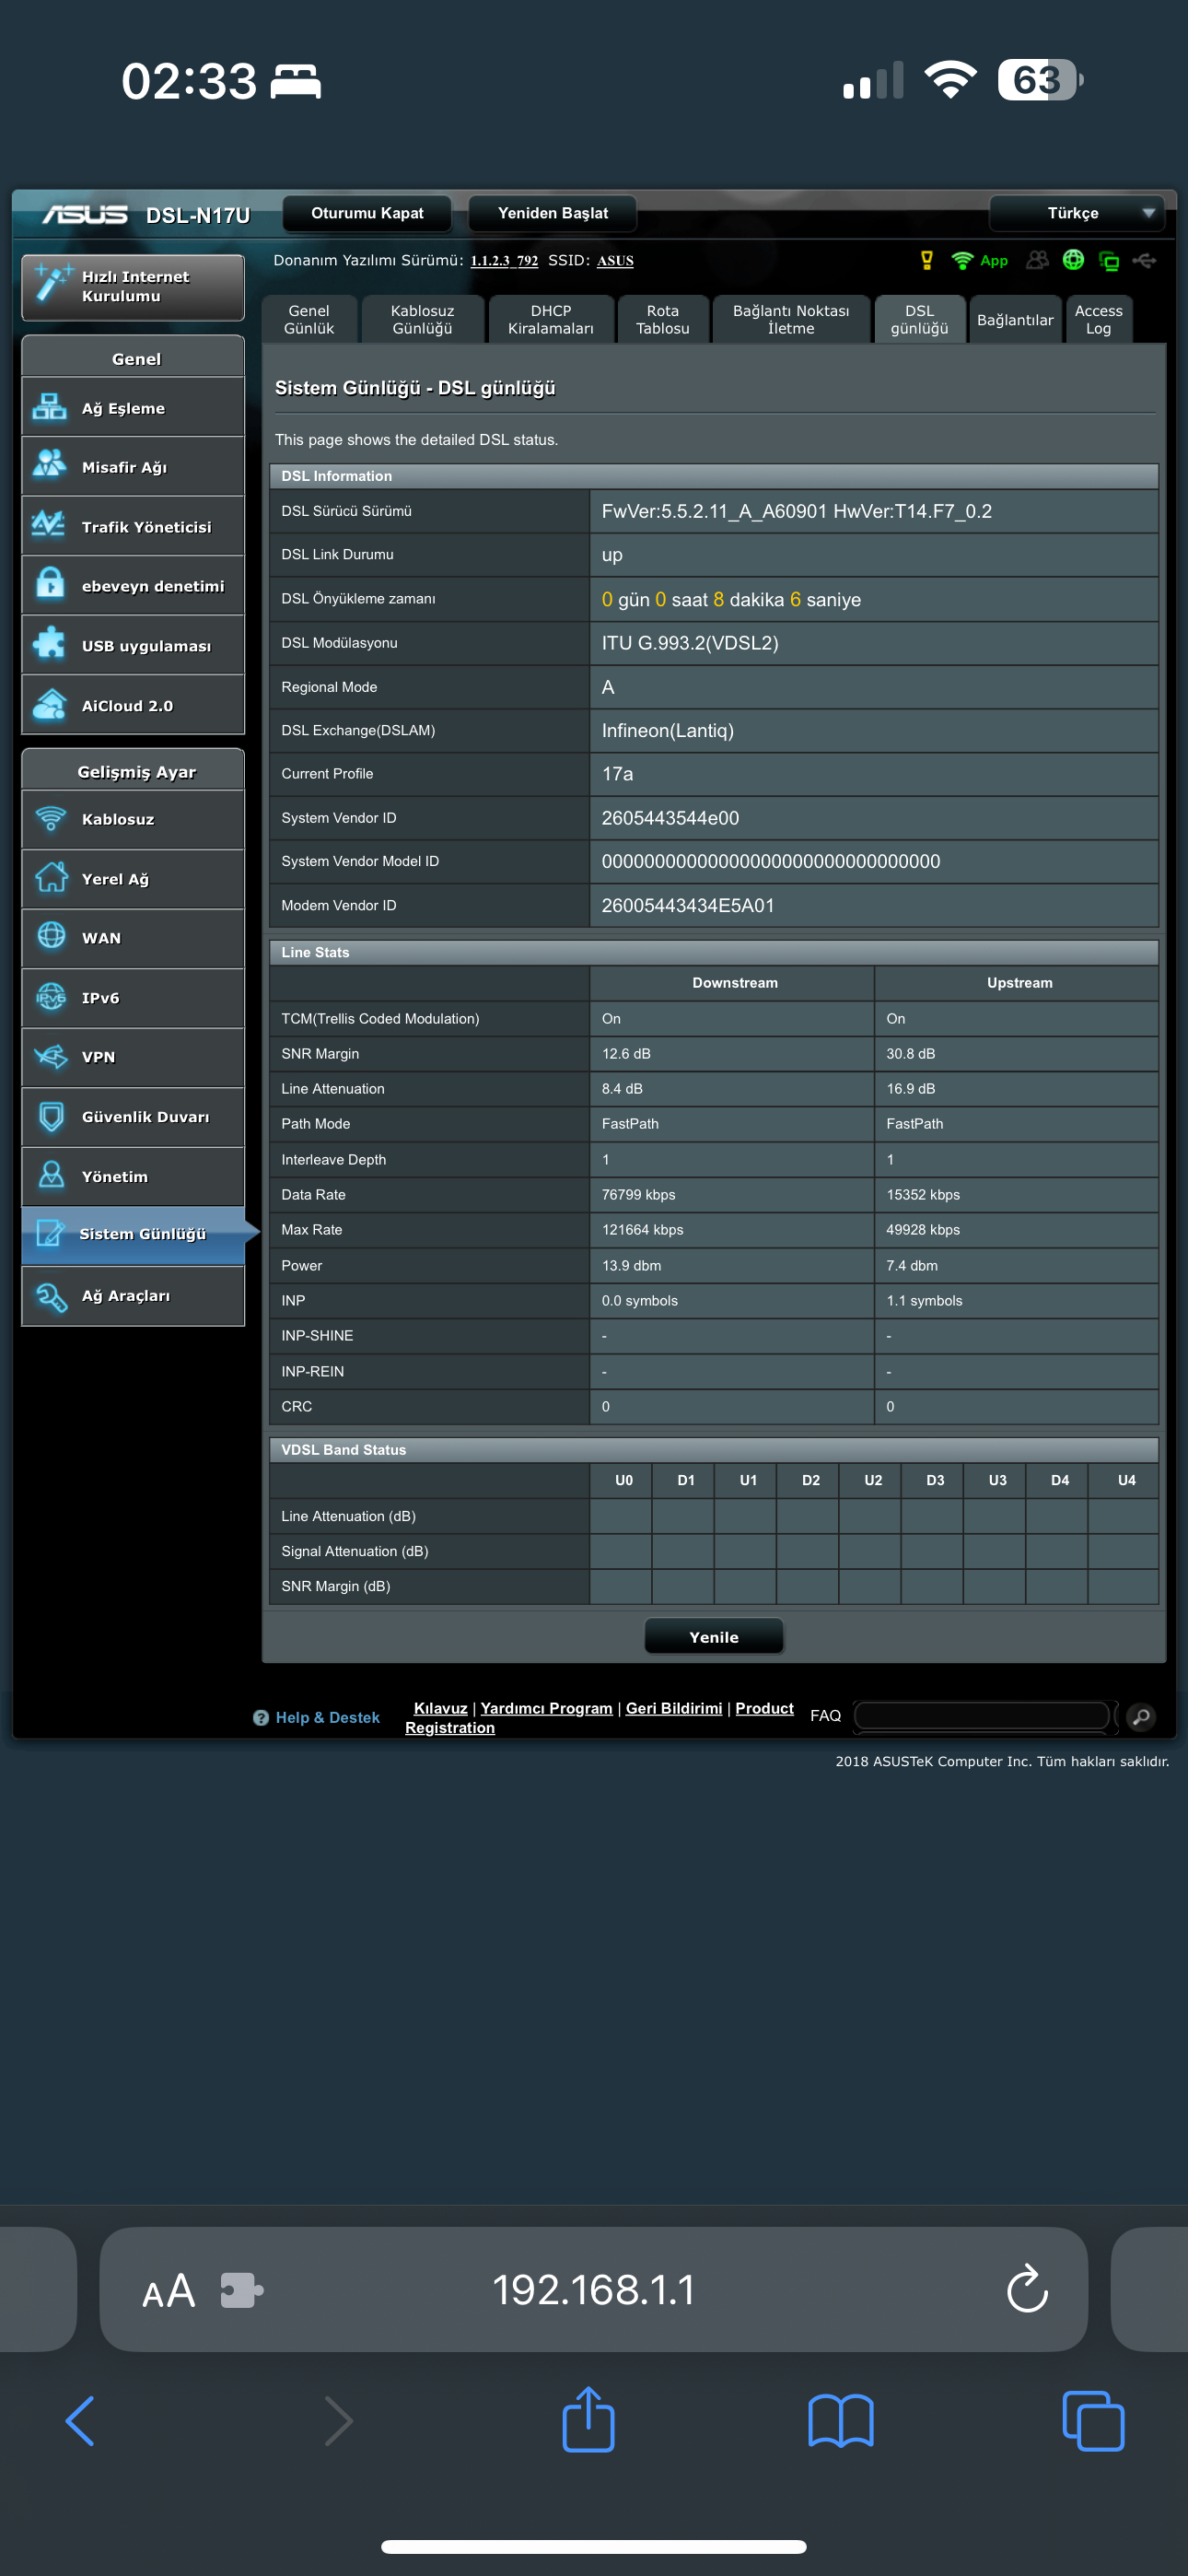This screenshot has height=2576, width=1188.
Task: Tap the Safari reload page icon
Action: [1026, 2289]
